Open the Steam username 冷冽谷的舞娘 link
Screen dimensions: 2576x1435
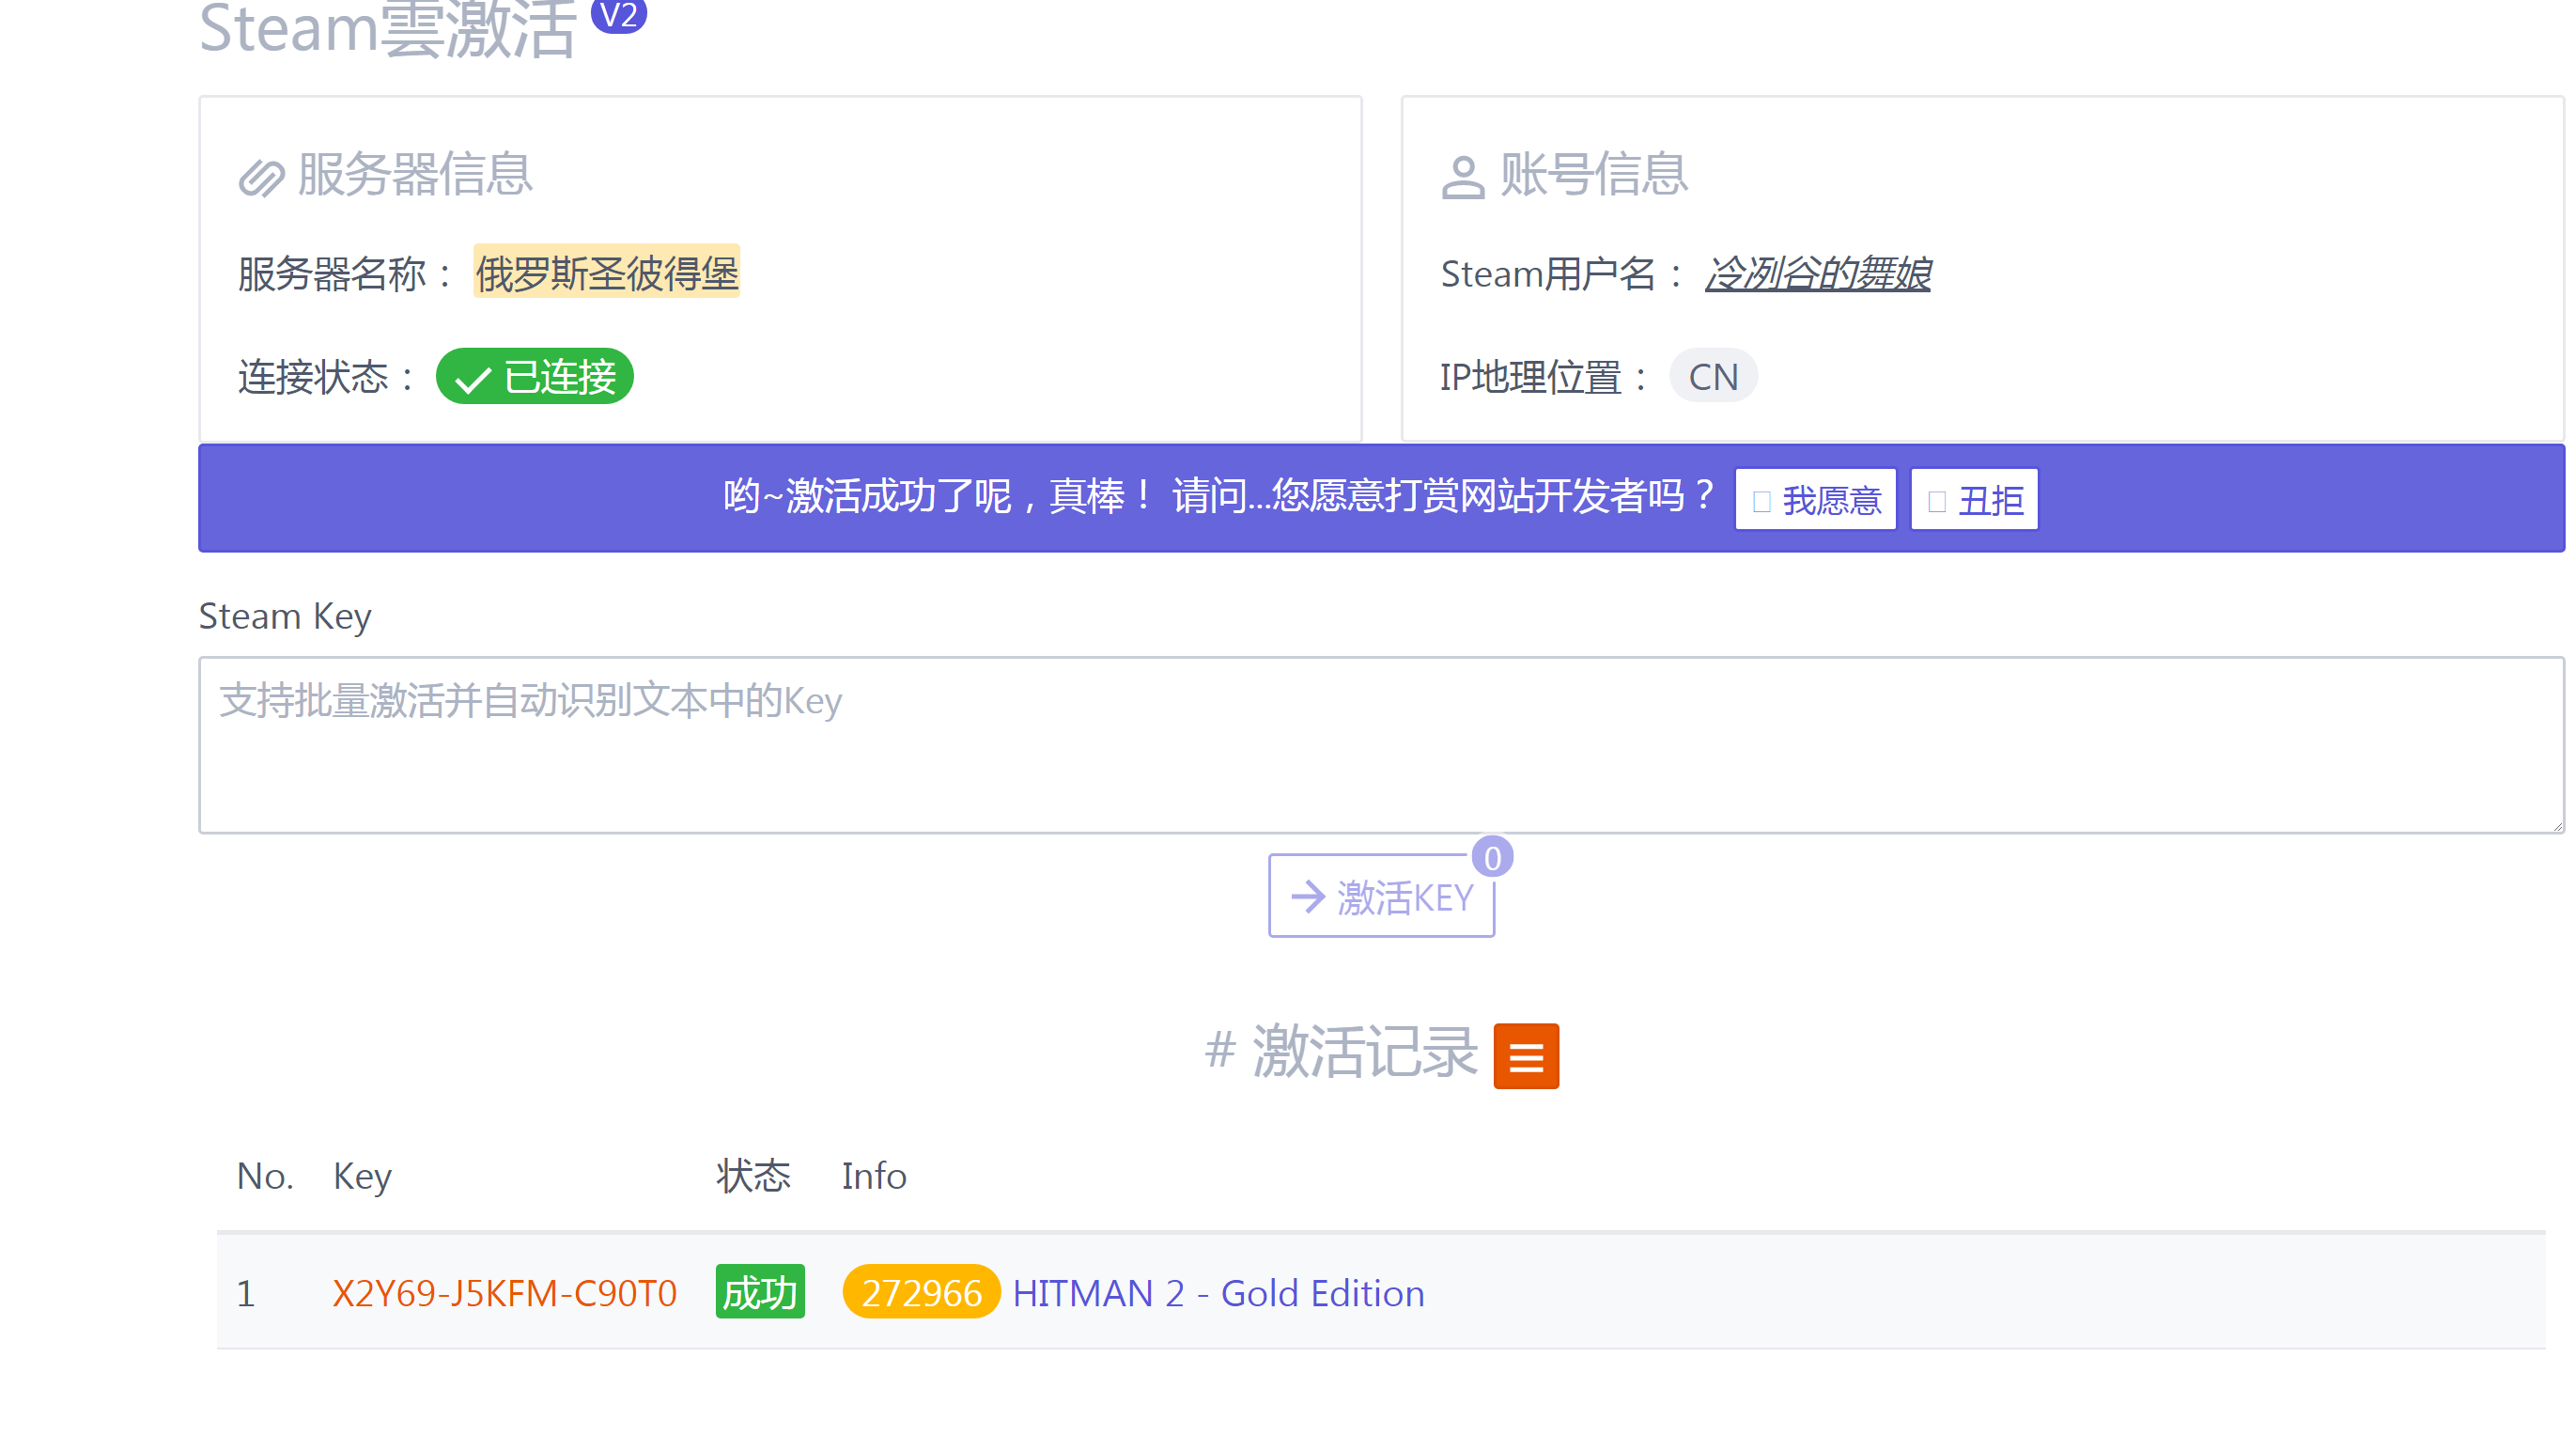tap(1817, 273)
